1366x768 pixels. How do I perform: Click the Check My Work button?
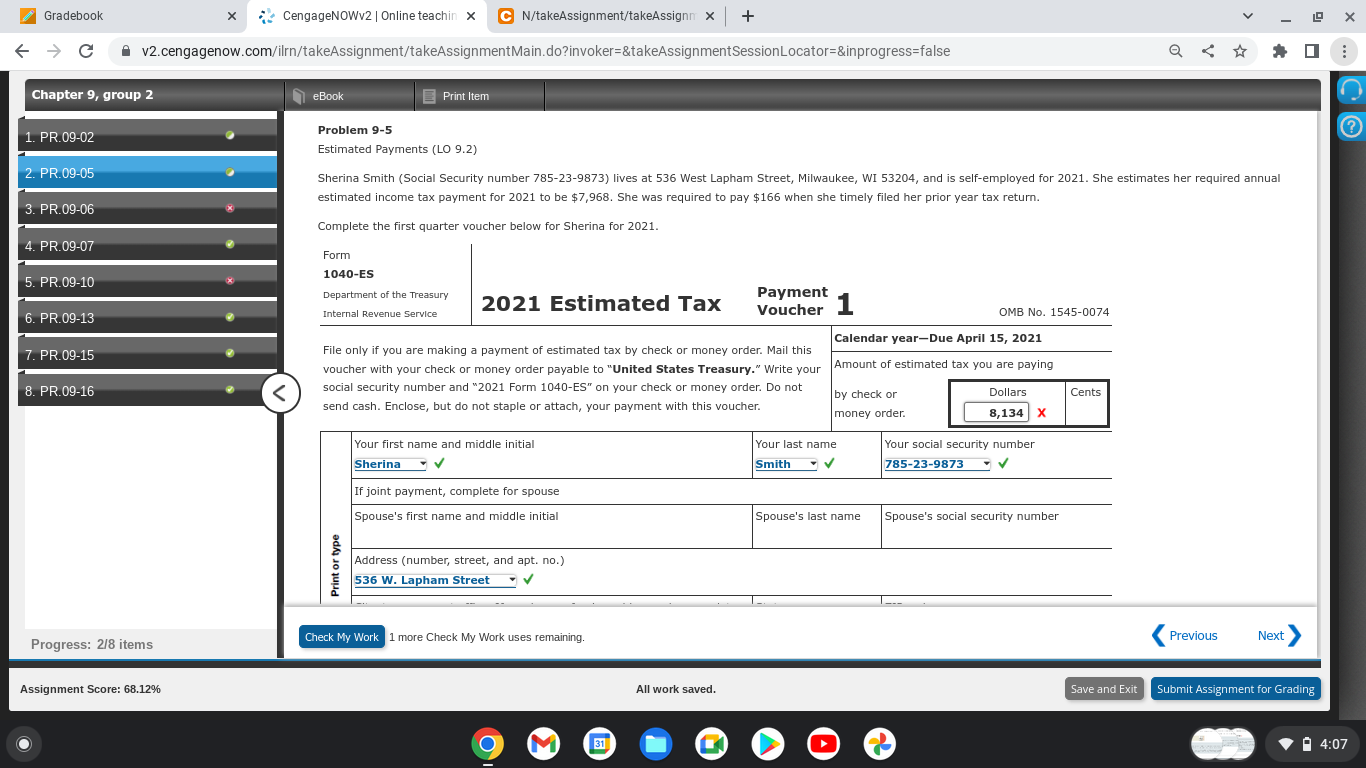coord(342,637)
